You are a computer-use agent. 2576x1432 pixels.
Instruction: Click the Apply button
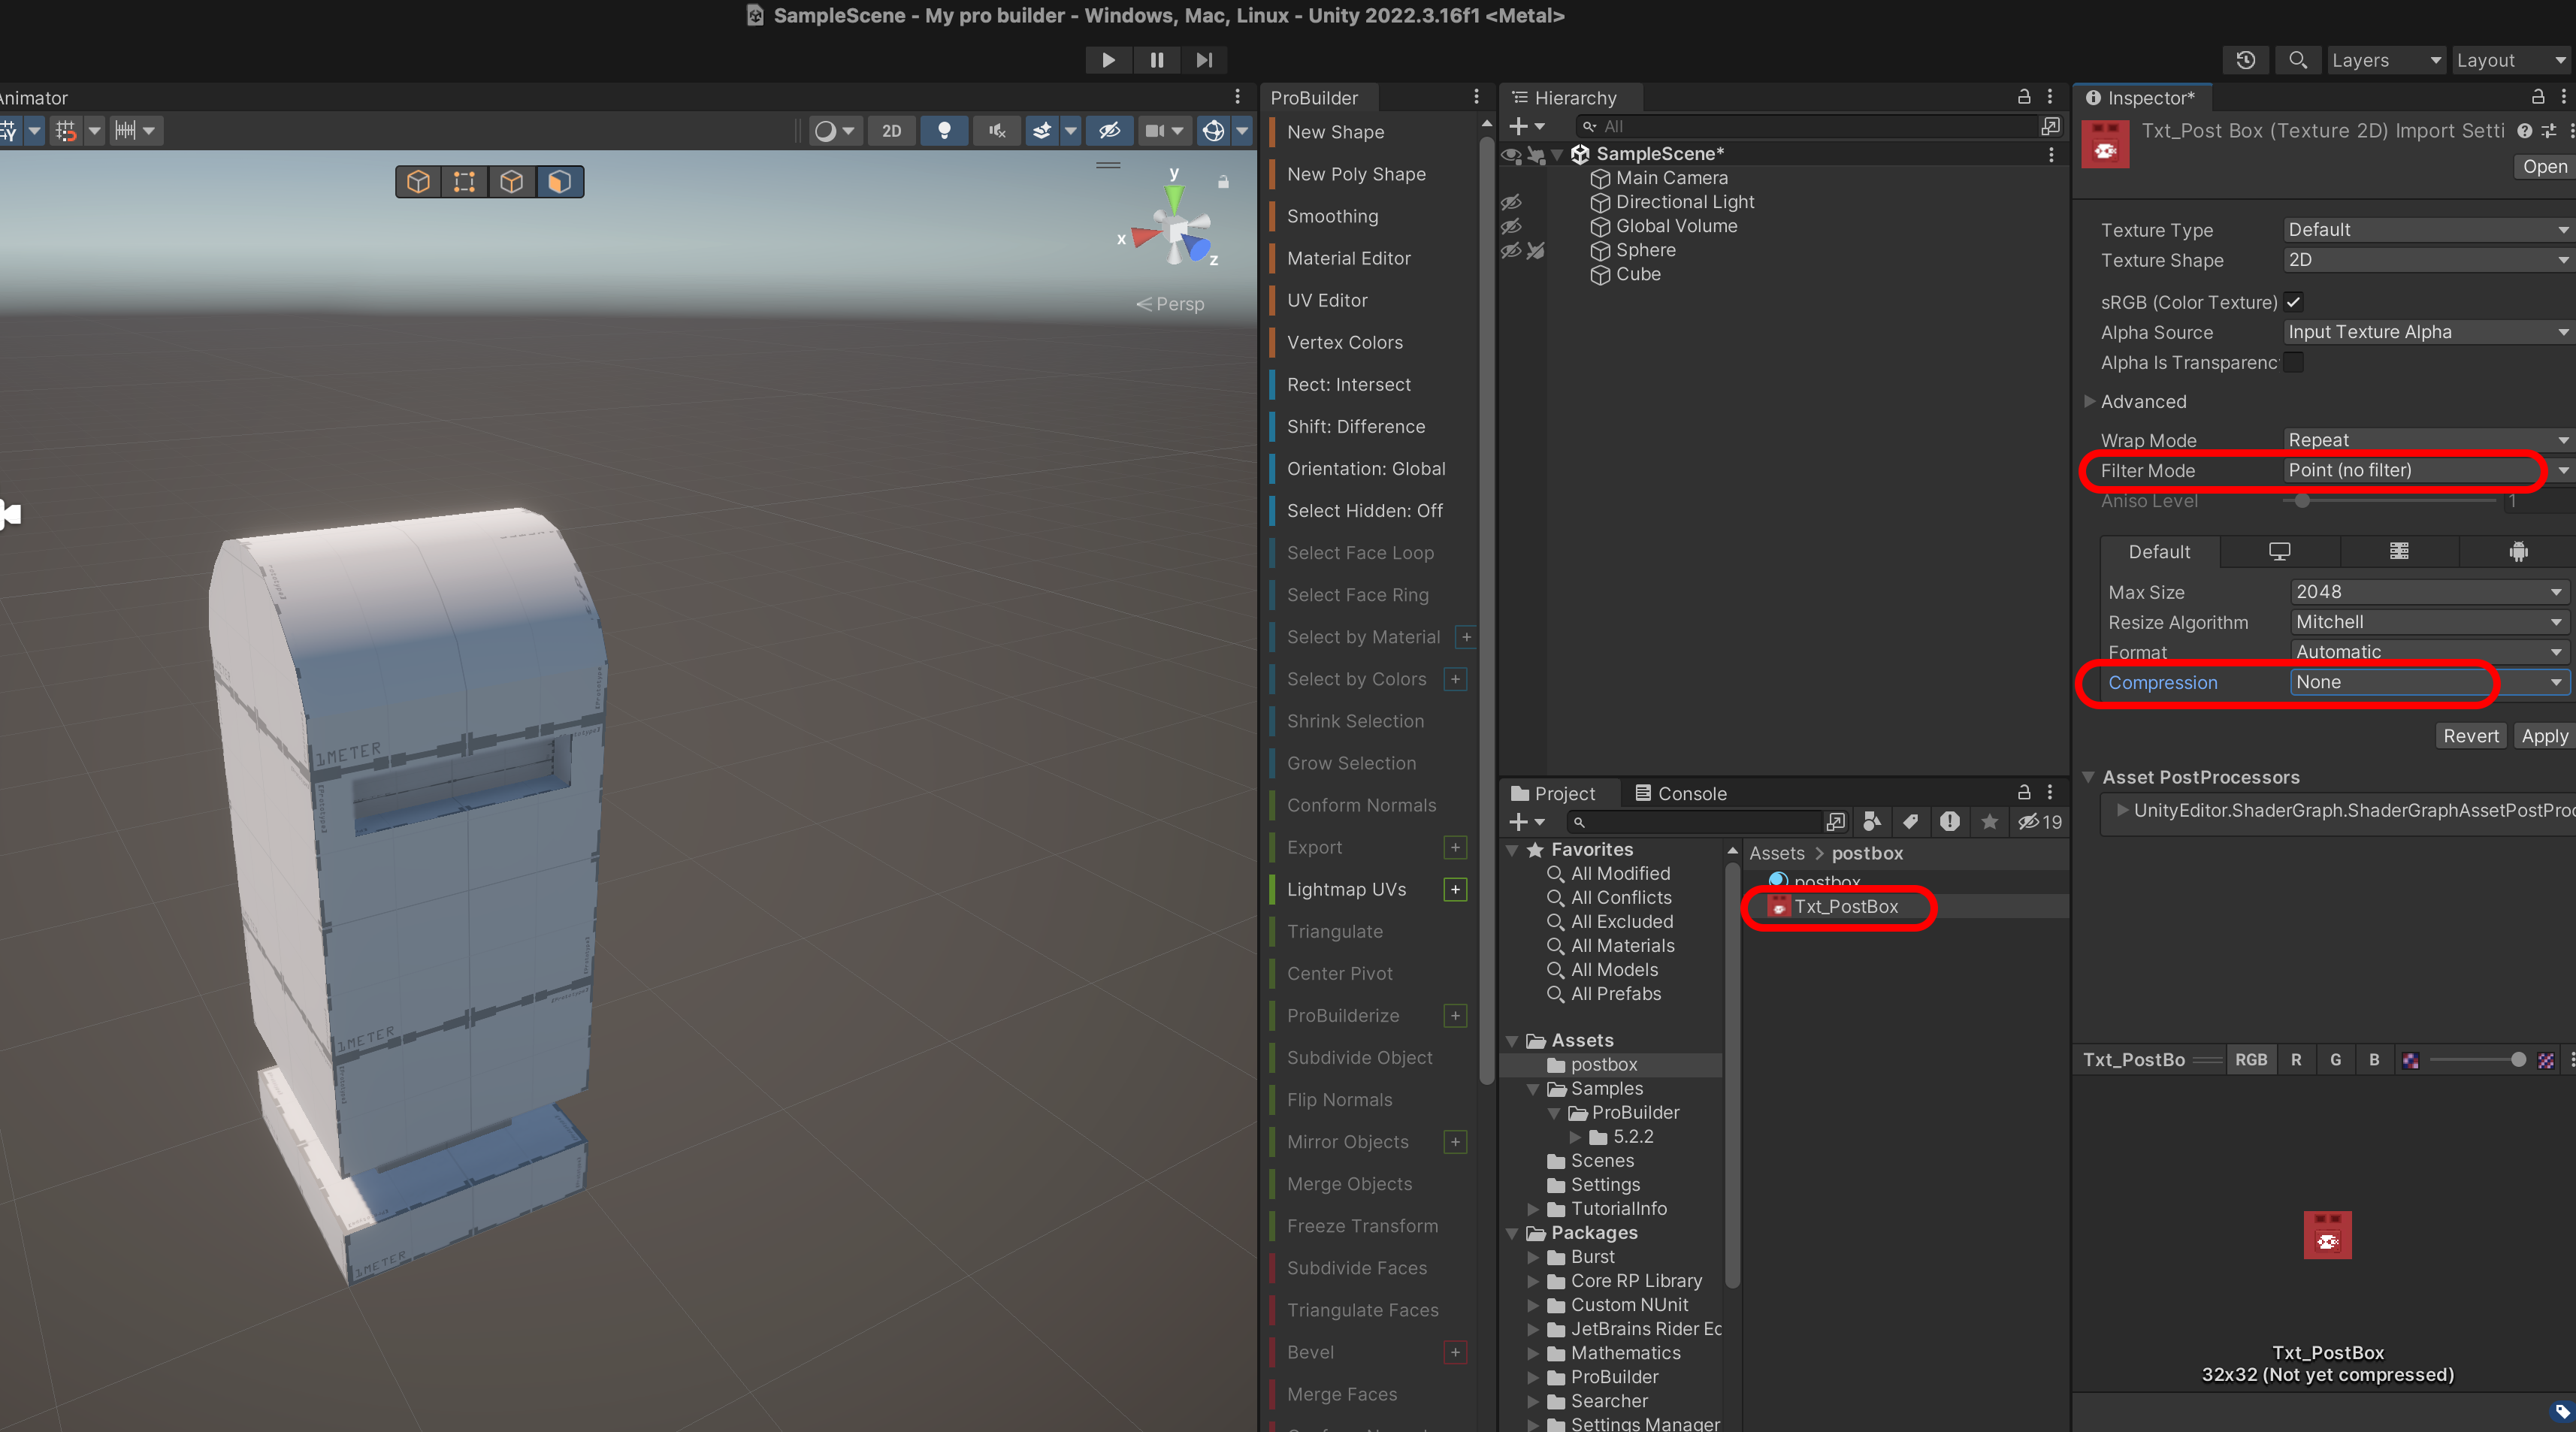click(x=2543, y=736)
